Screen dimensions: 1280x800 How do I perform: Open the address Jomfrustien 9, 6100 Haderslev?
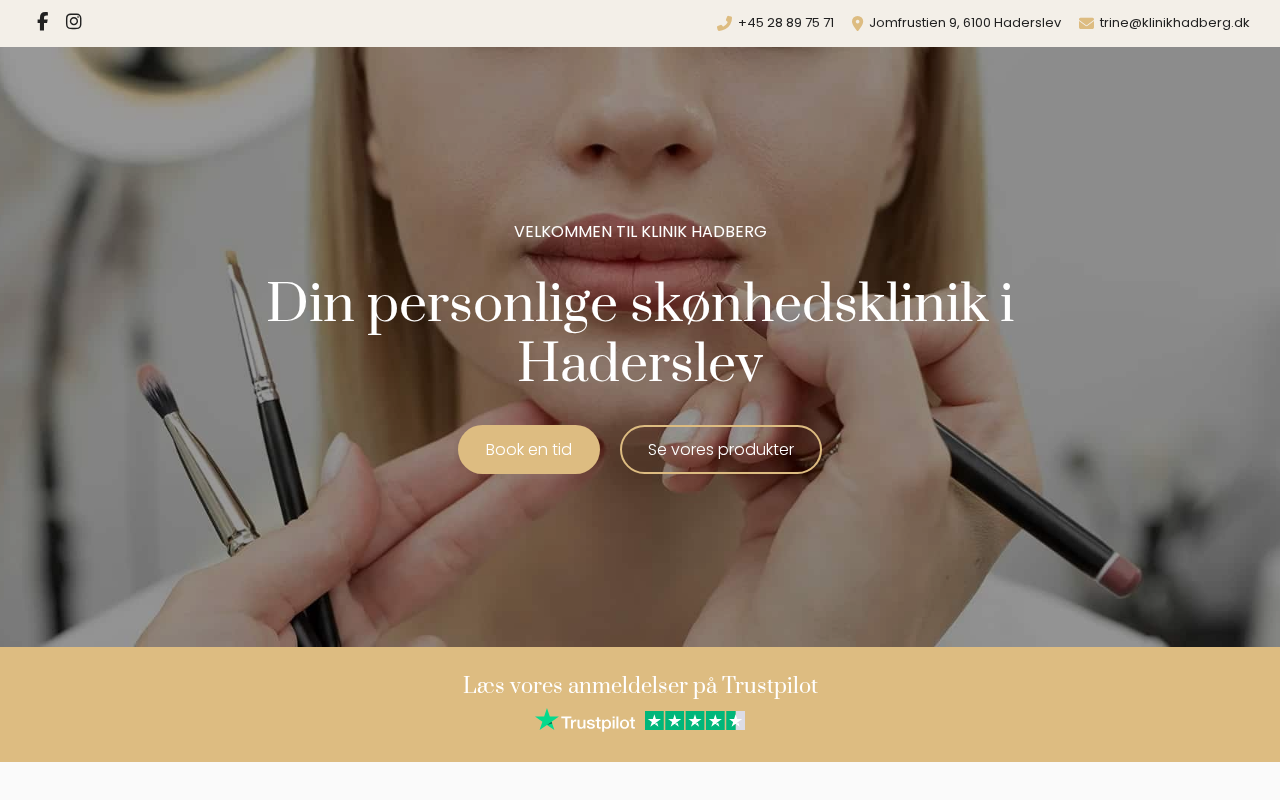965,23
